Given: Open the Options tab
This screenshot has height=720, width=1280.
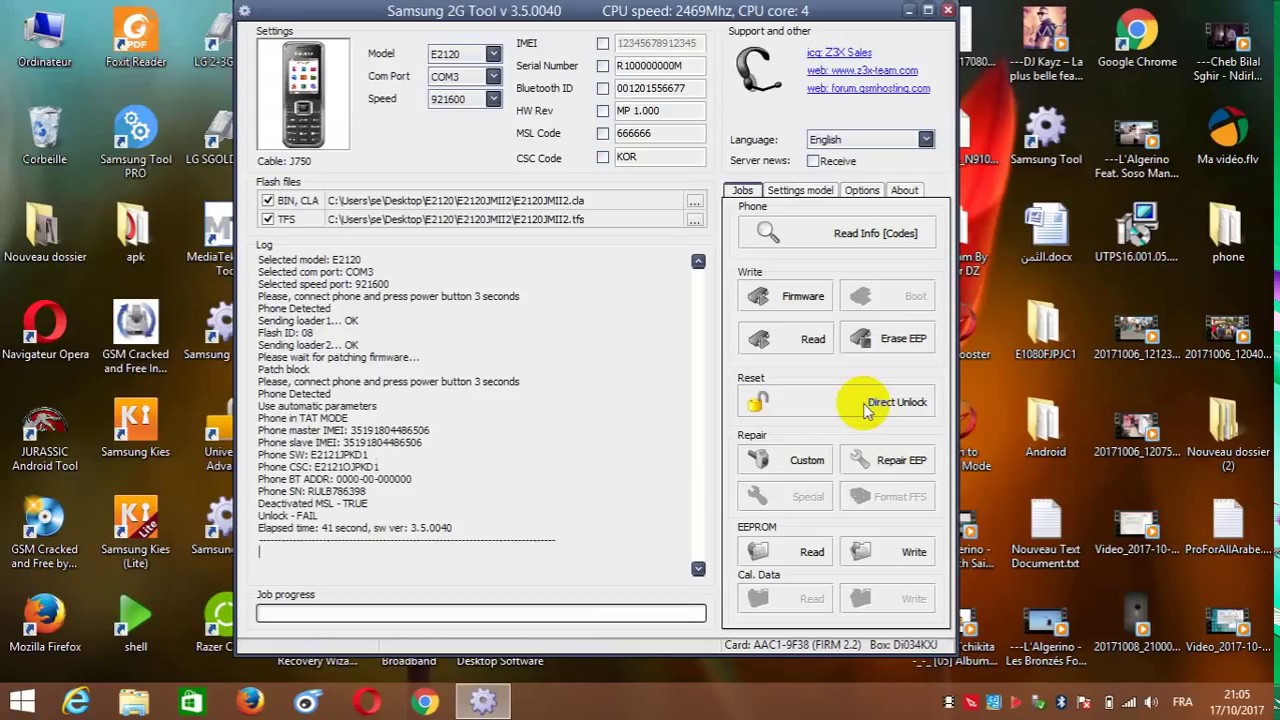Looking at the screenshot, I should coord(862,190).
